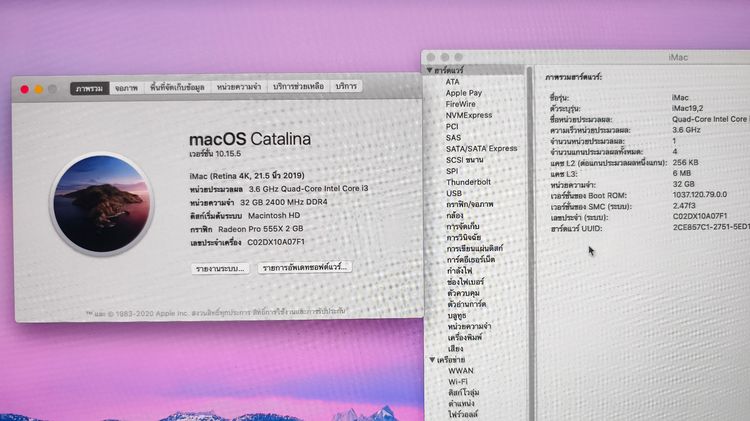
Task: Select ATA in the System Information sidebar
Action: (x=452, y=82)
